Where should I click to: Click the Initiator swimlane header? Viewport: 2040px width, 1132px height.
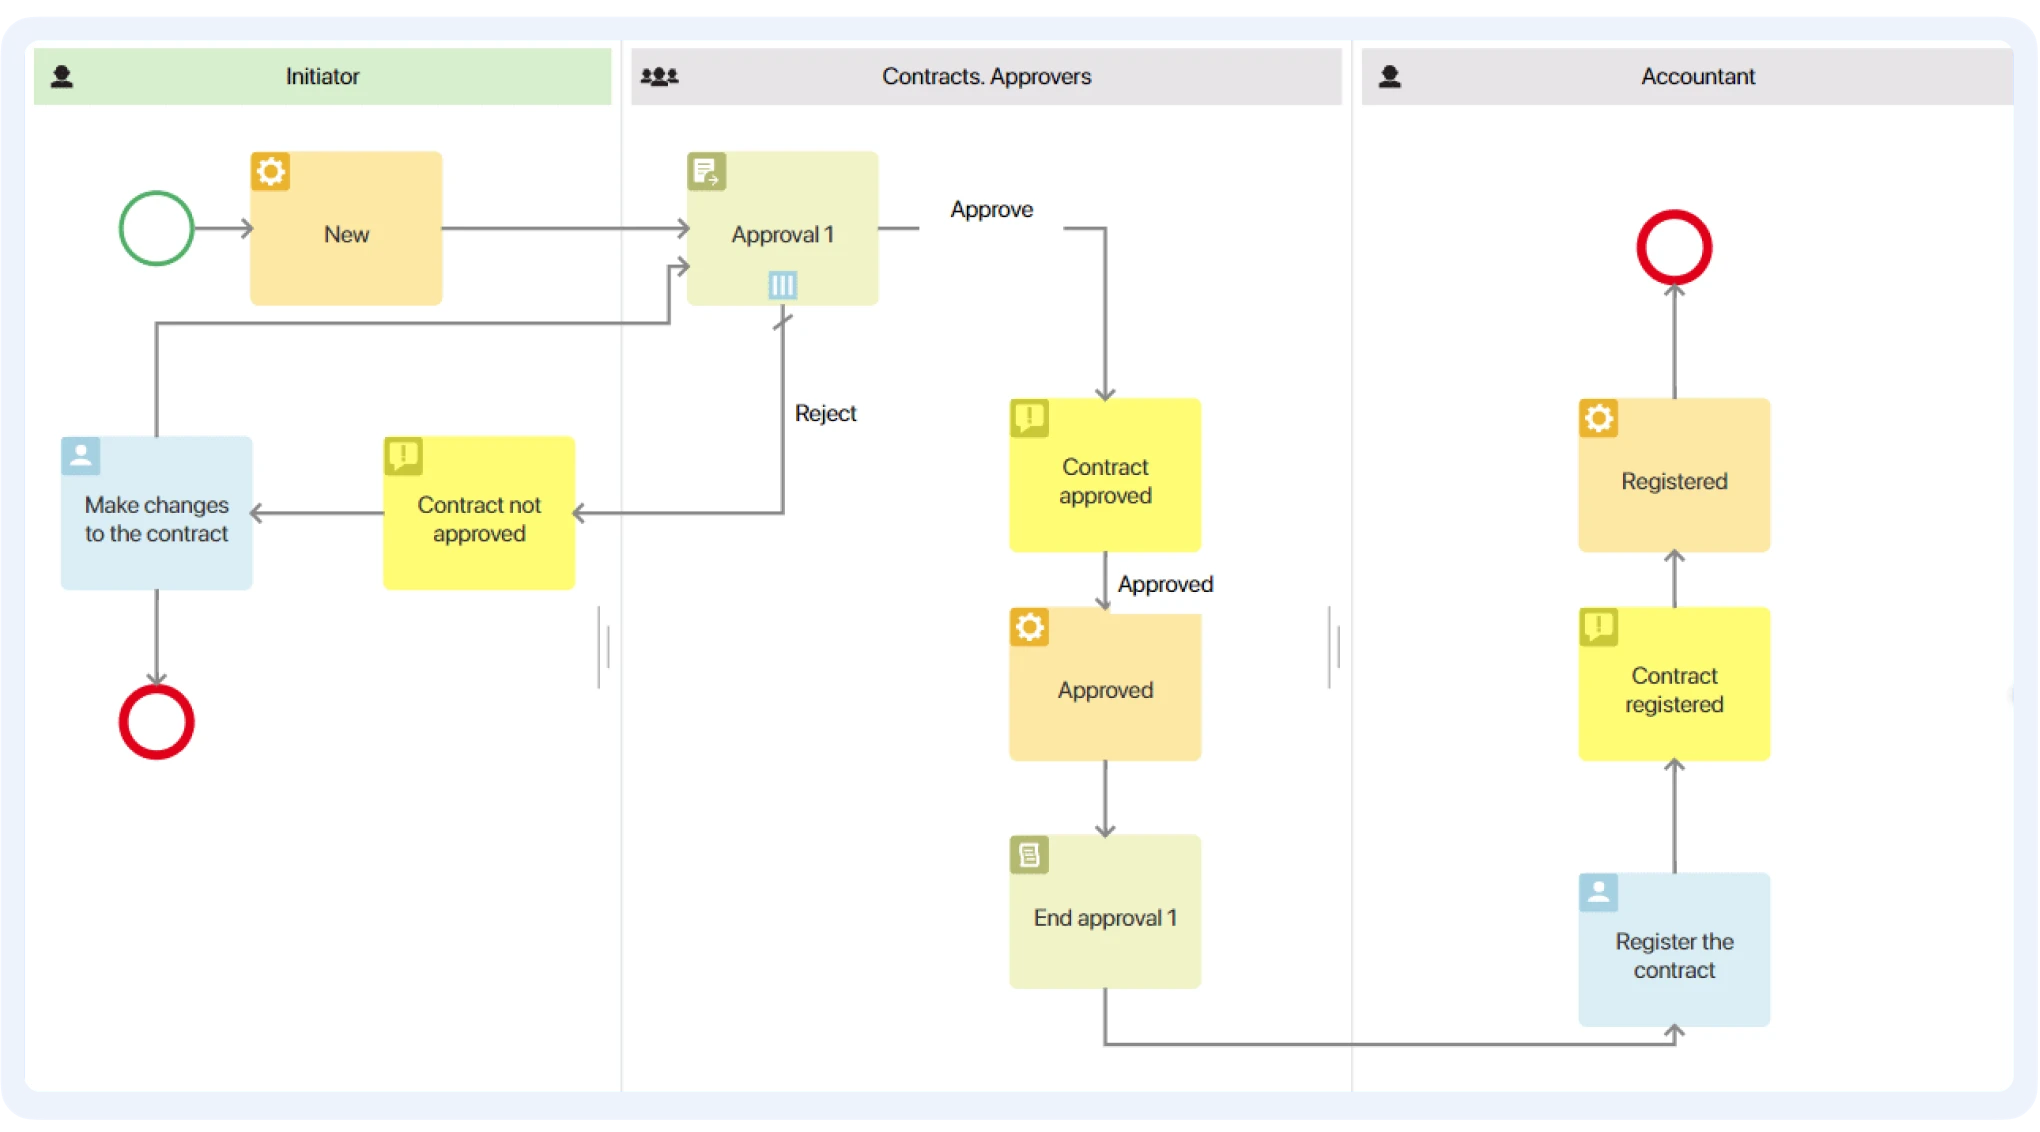click(322, 76)
